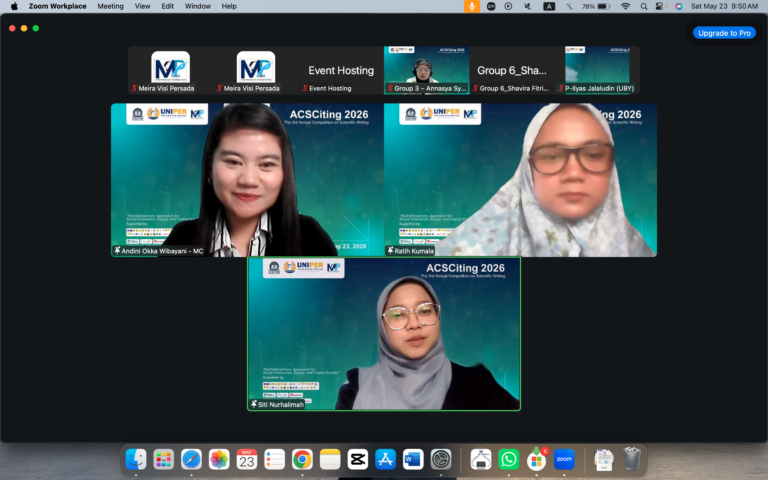Select Group 3 – Annasya participant thumbnail

[x=426, y=70]
